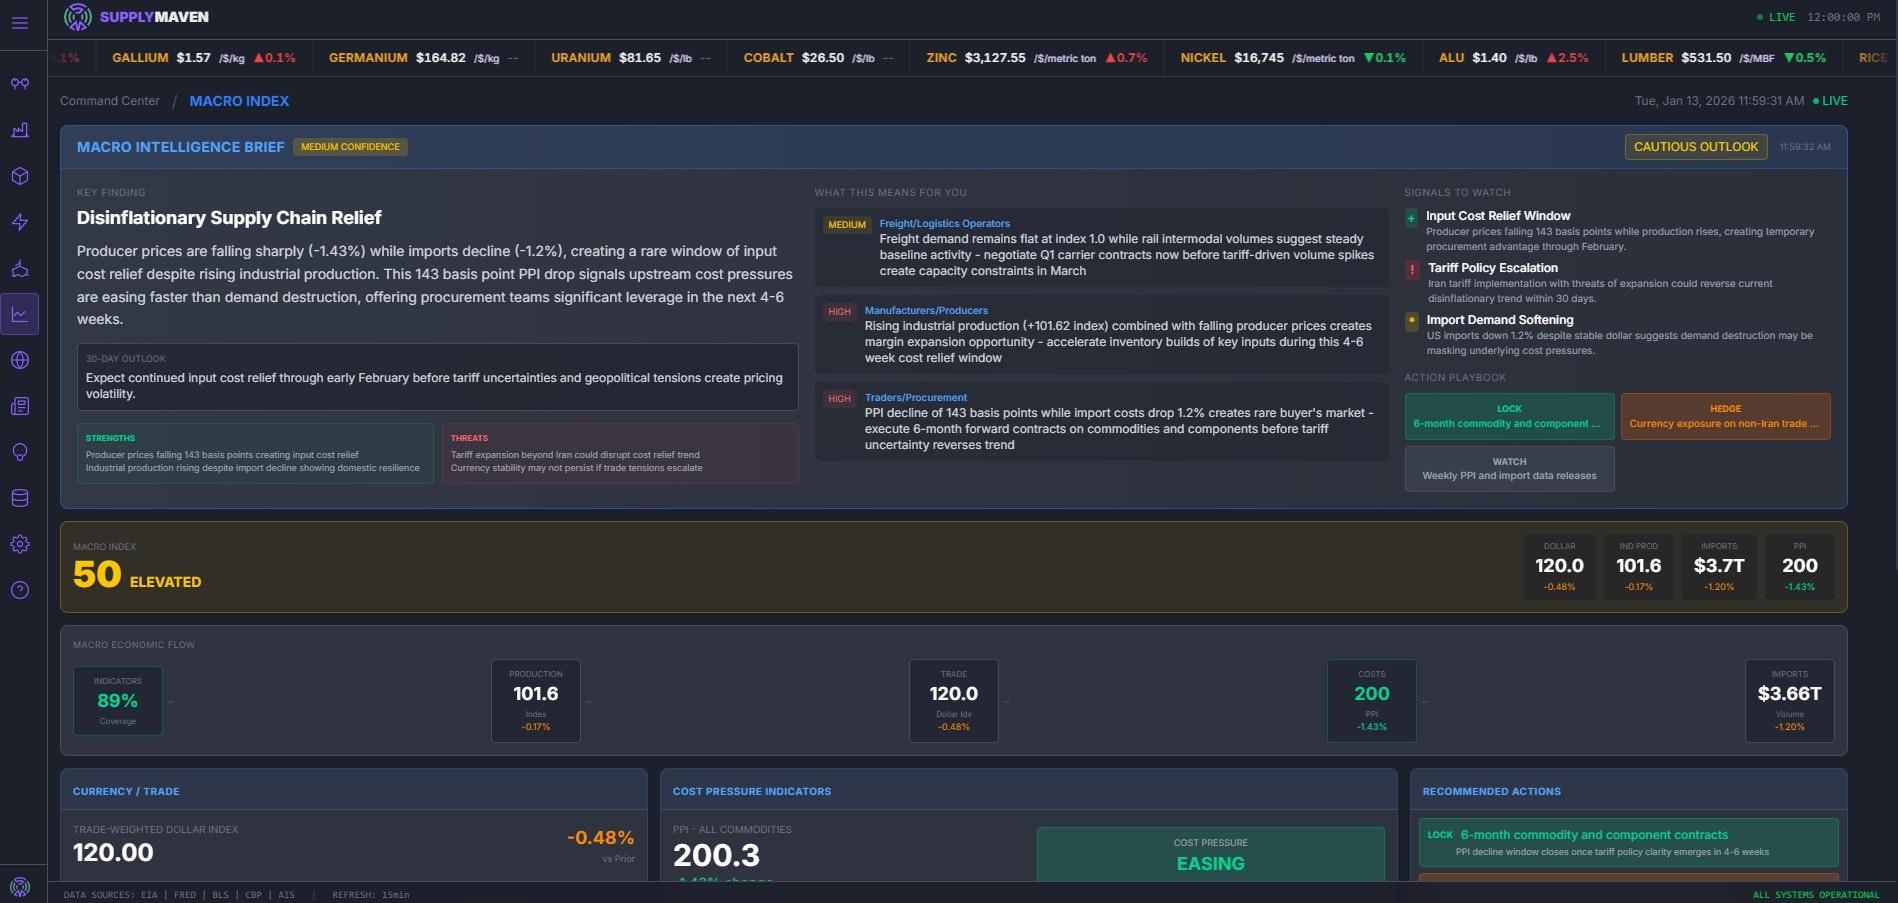Screen dimensions: 1898x903
Task: Open the Command Center breadcrumb
Action: click(109, 100)
